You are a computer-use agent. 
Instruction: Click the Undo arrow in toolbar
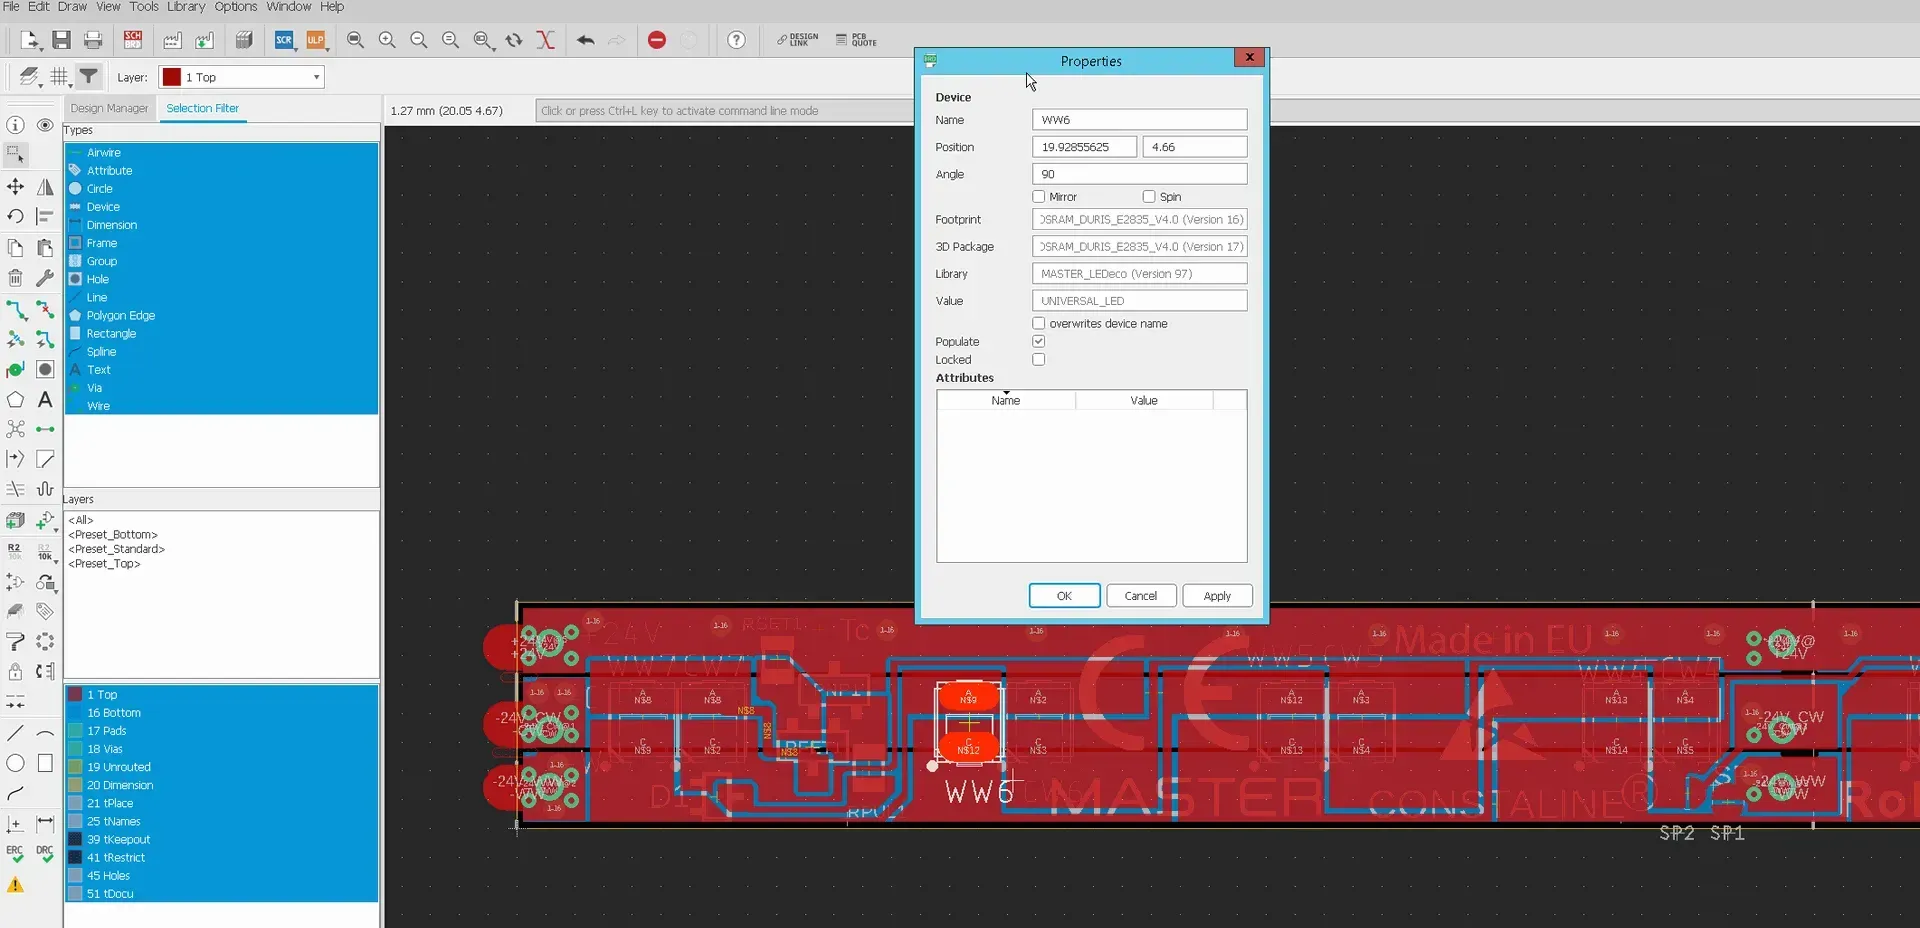pyautogui.click(x=586, y=40)
